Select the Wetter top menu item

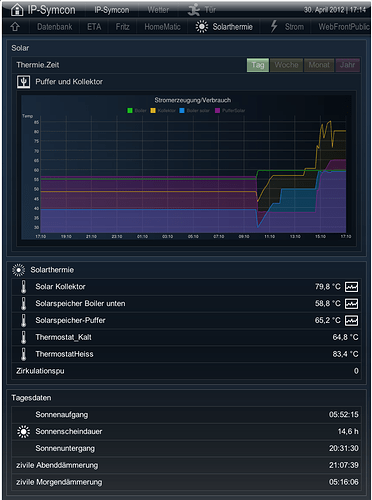158,10
